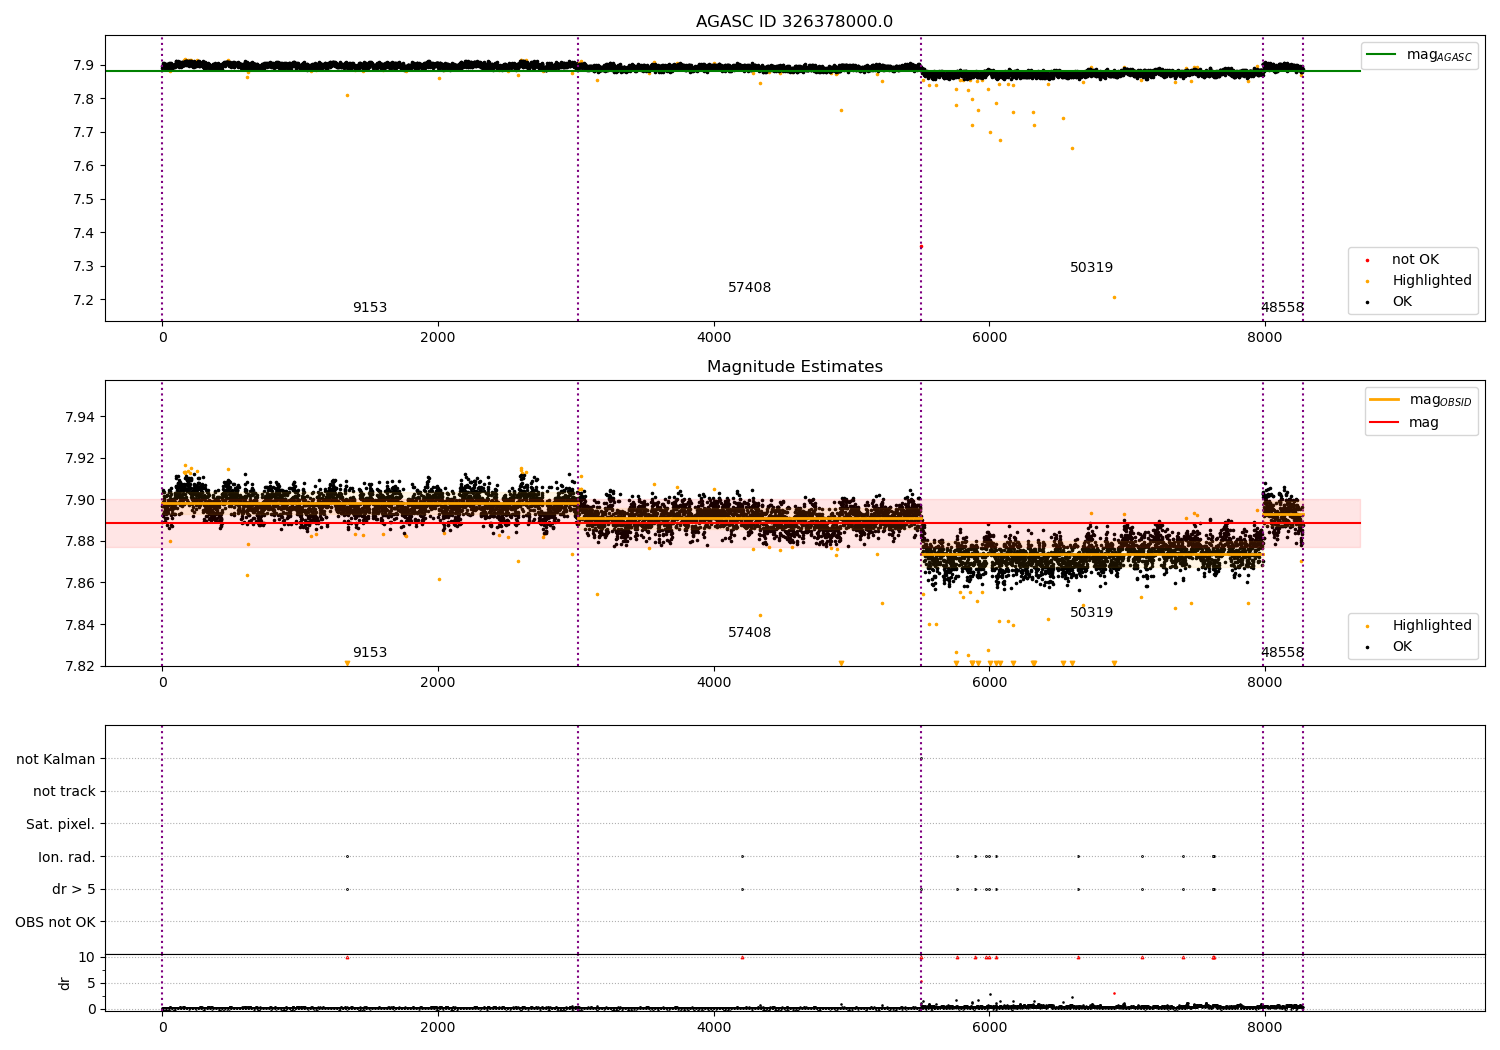Click the obsid label 48558 in Magnitude Estimates plot

[x=1282, y=653]
